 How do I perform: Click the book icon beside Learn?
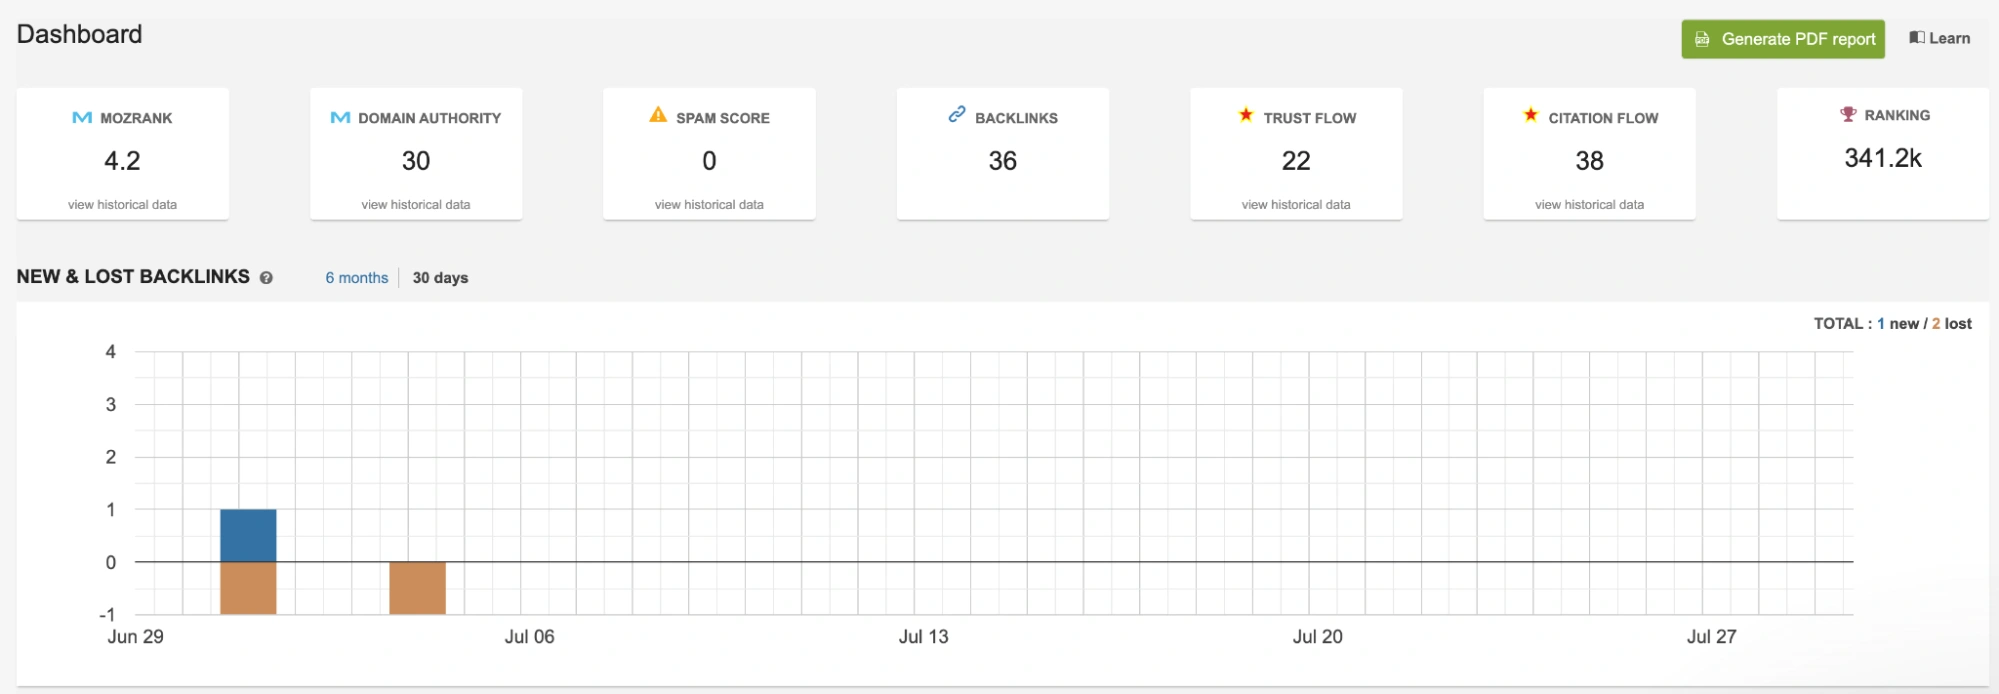tap(1916, 37)
